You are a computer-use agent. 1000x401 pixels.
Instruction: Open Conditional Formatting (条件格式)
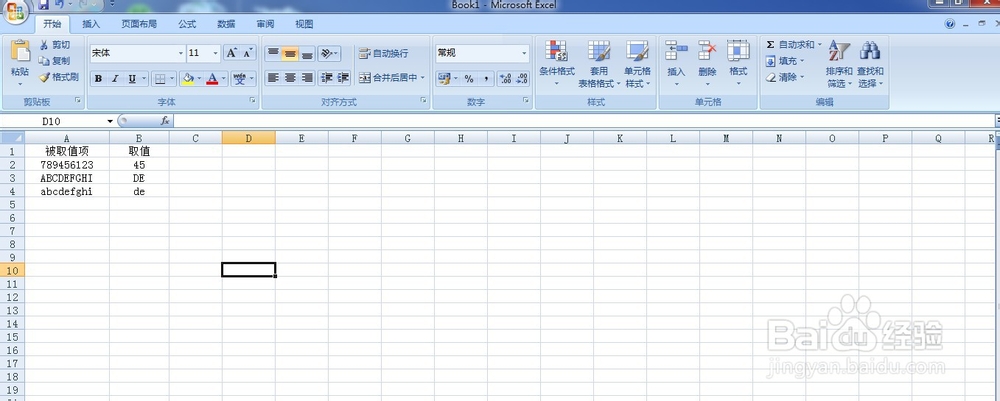[557, 64]
